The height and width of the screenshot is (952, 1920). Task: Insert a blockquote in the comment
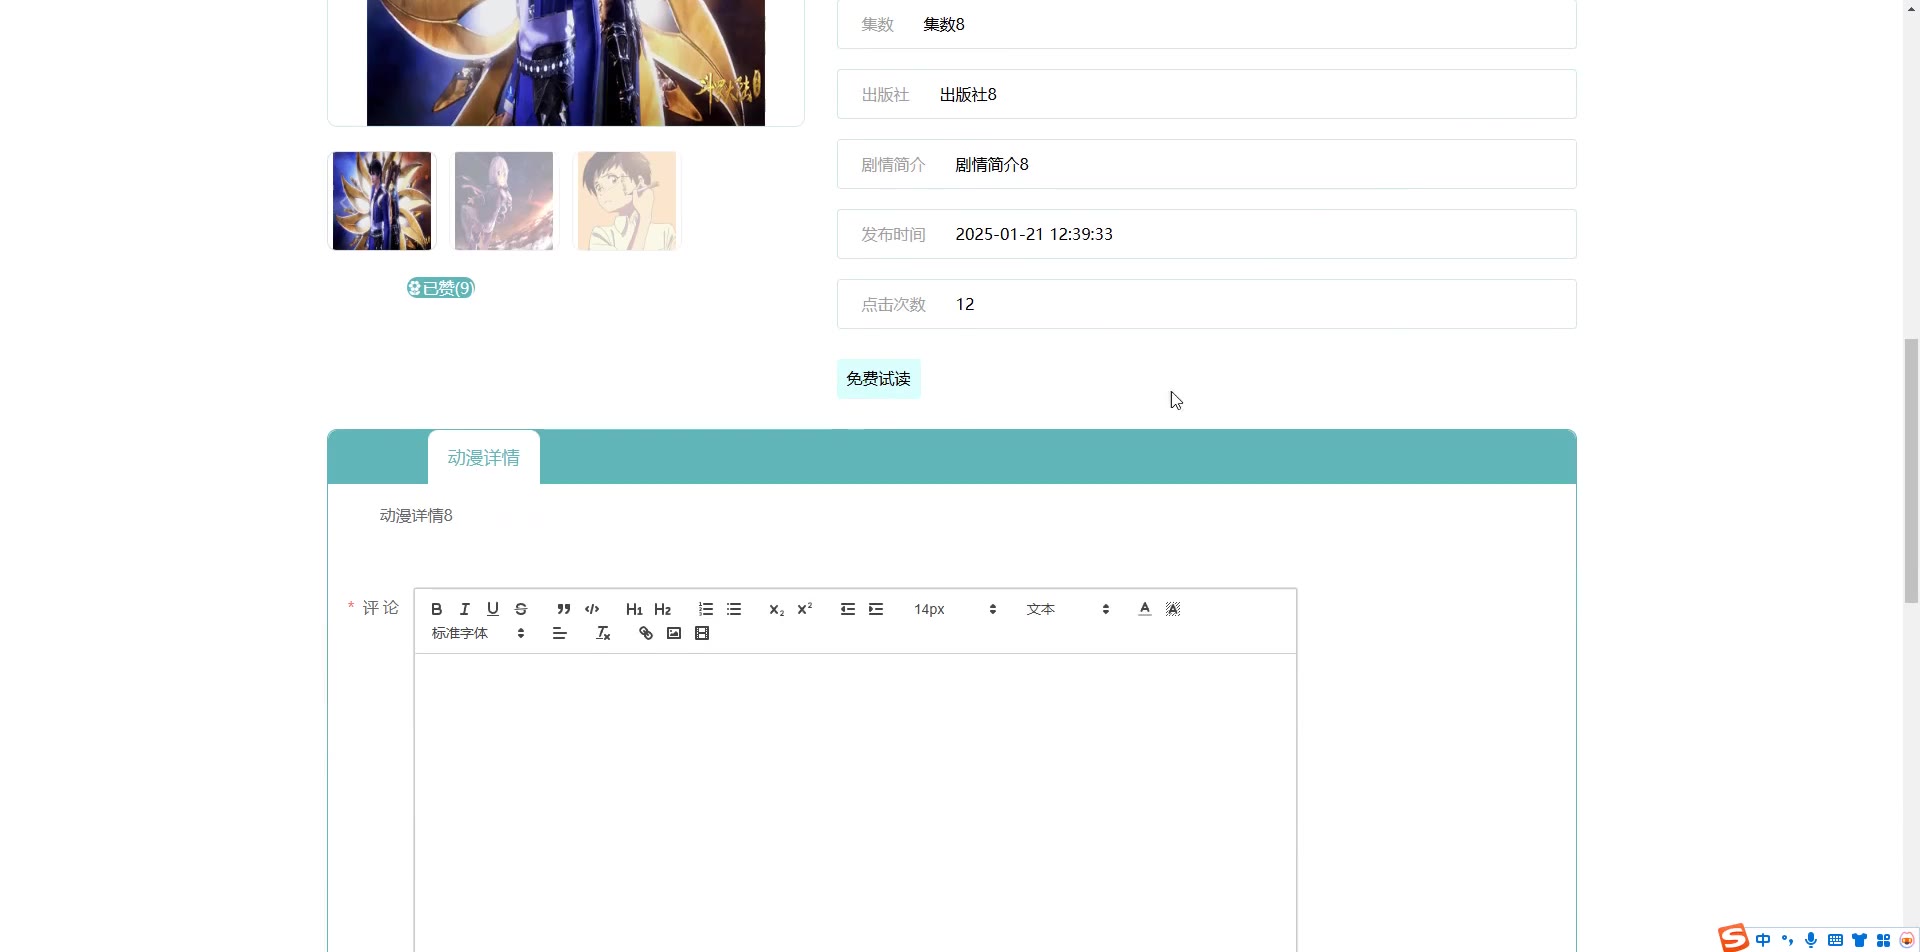[x=564, y=609]
